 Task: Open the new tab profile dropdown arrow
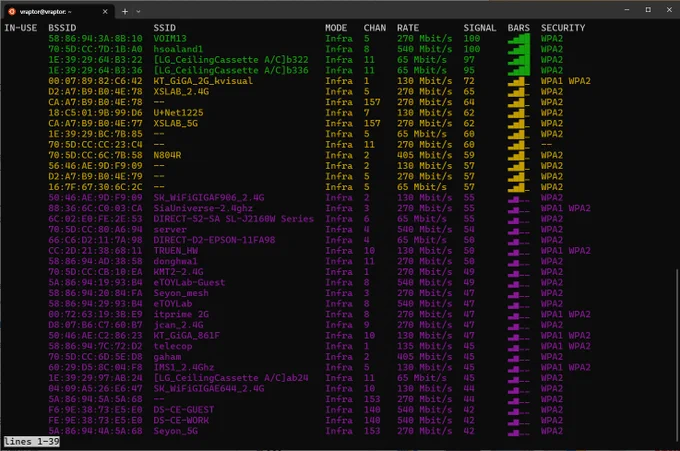tap(138, 12)
